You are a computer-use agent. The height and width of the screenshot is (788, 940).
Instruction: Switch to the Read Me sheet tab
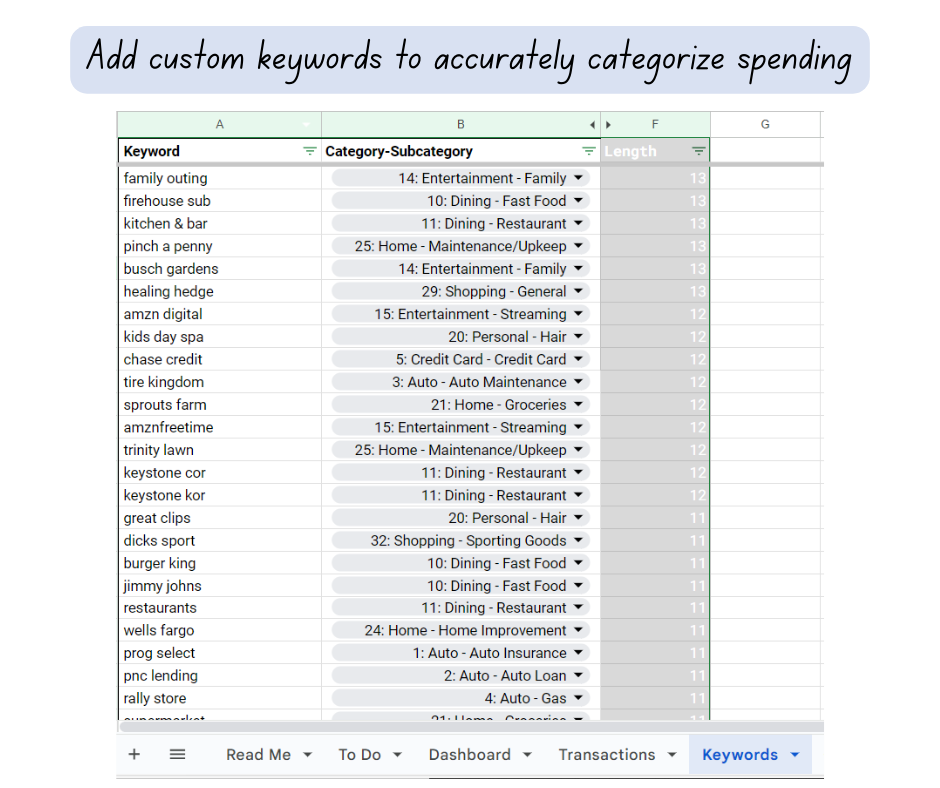coord(258,754)
